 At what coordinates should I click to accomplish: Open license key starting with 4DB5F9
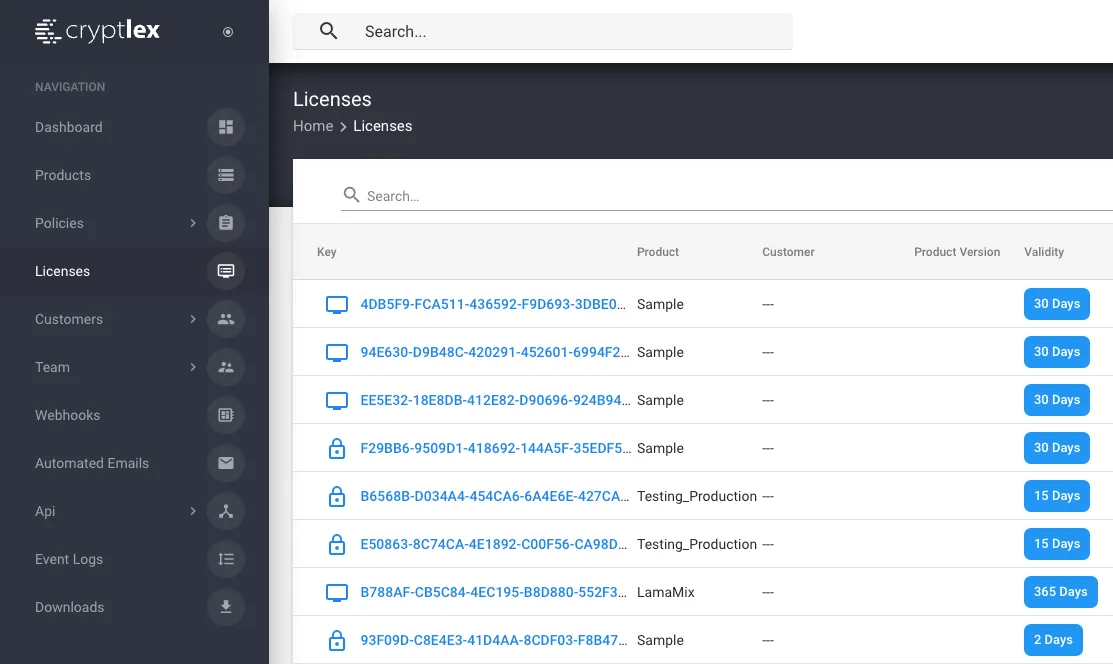point(494,304)
